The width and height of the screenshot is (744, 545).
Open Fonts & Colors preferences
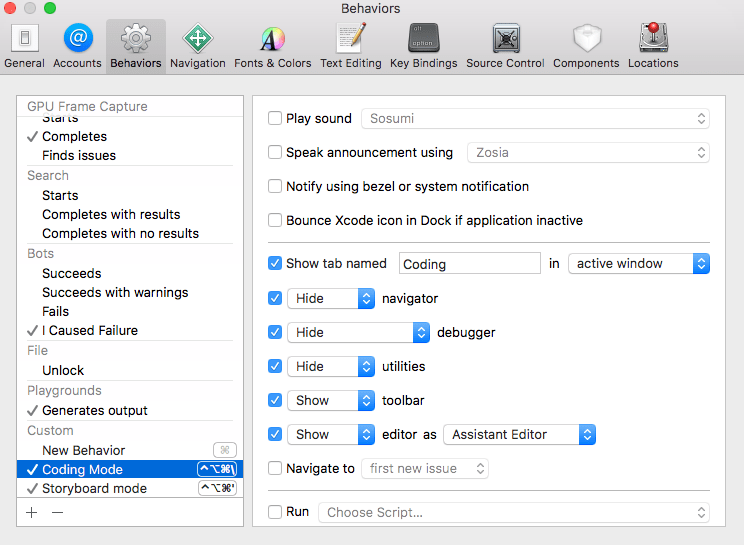coord(272,46)
